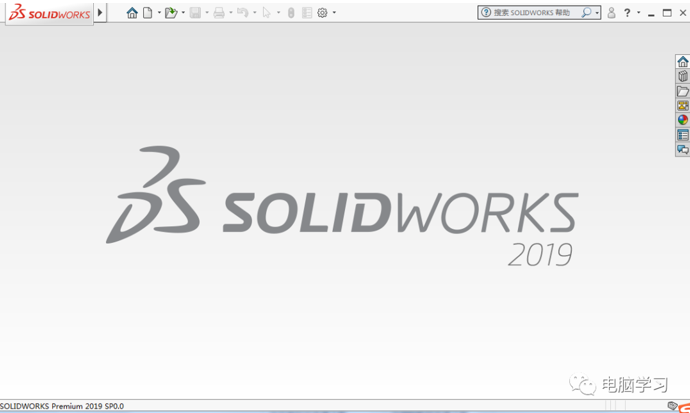Click the Print icon

point(219,13)
